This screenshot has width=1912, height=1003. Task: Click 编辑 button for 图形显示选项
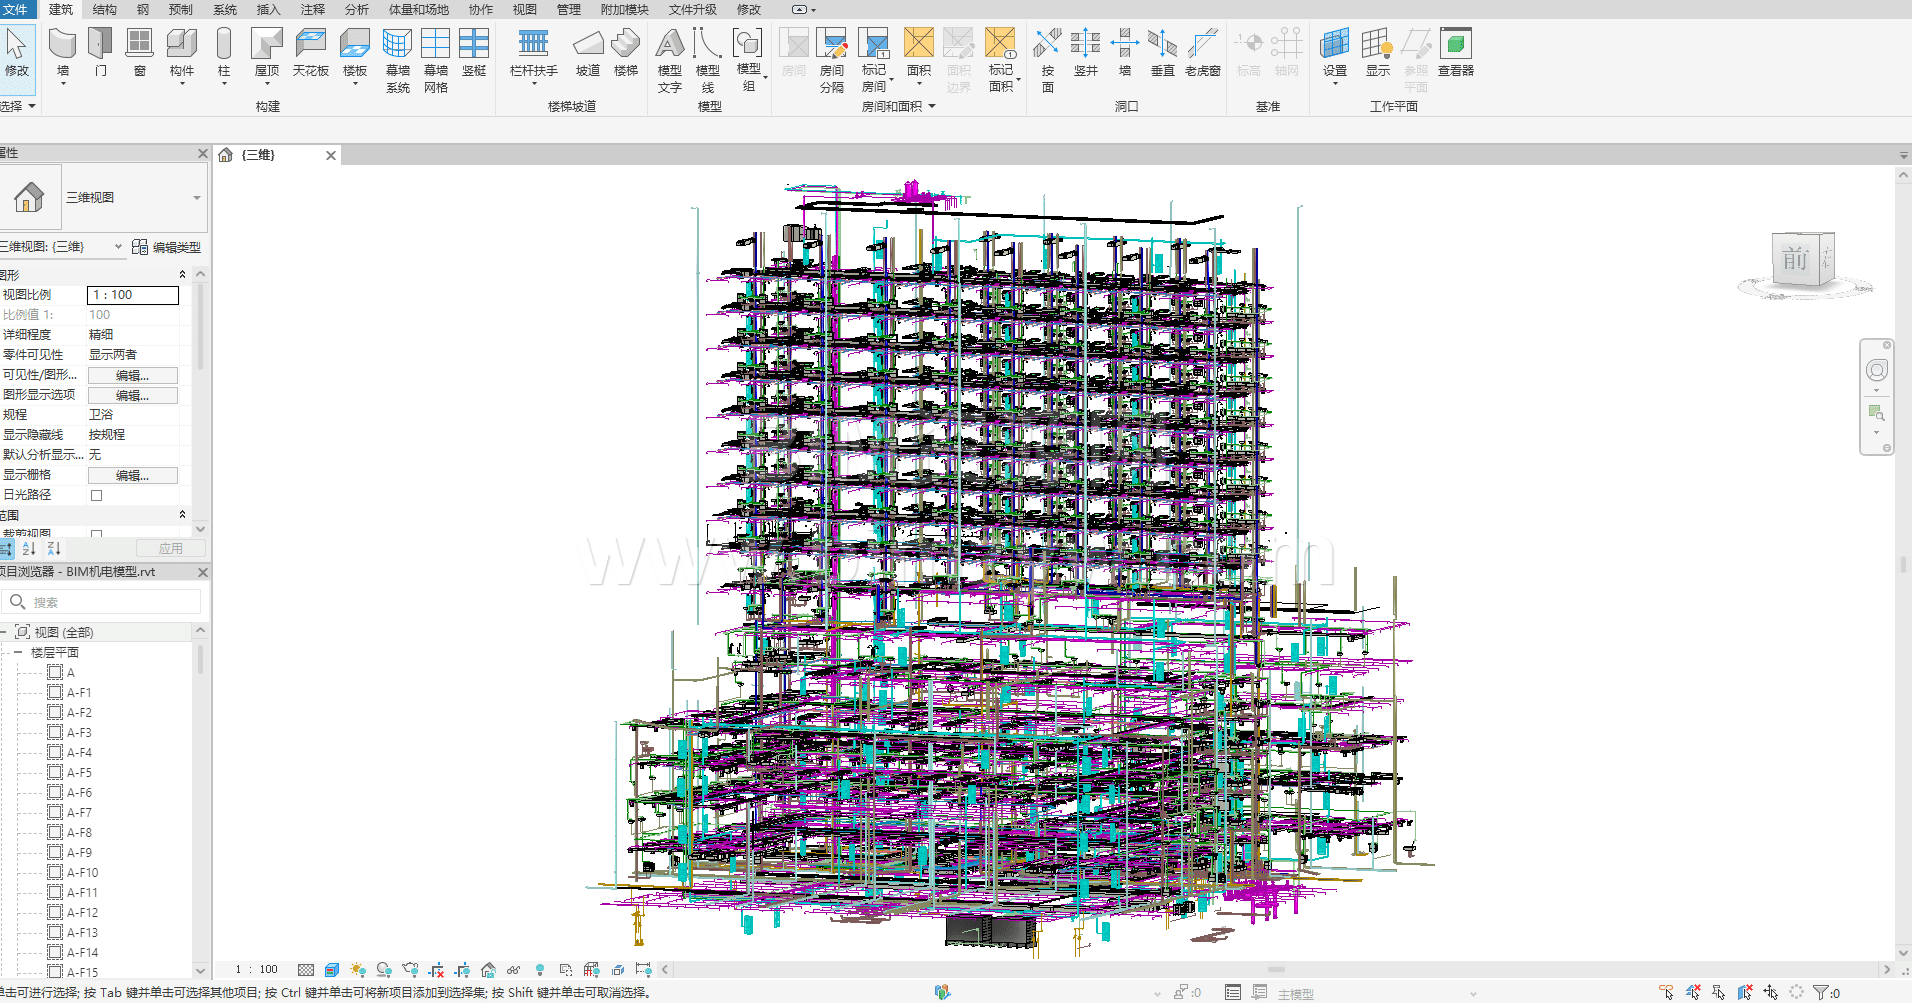click(x=132, y=395)
